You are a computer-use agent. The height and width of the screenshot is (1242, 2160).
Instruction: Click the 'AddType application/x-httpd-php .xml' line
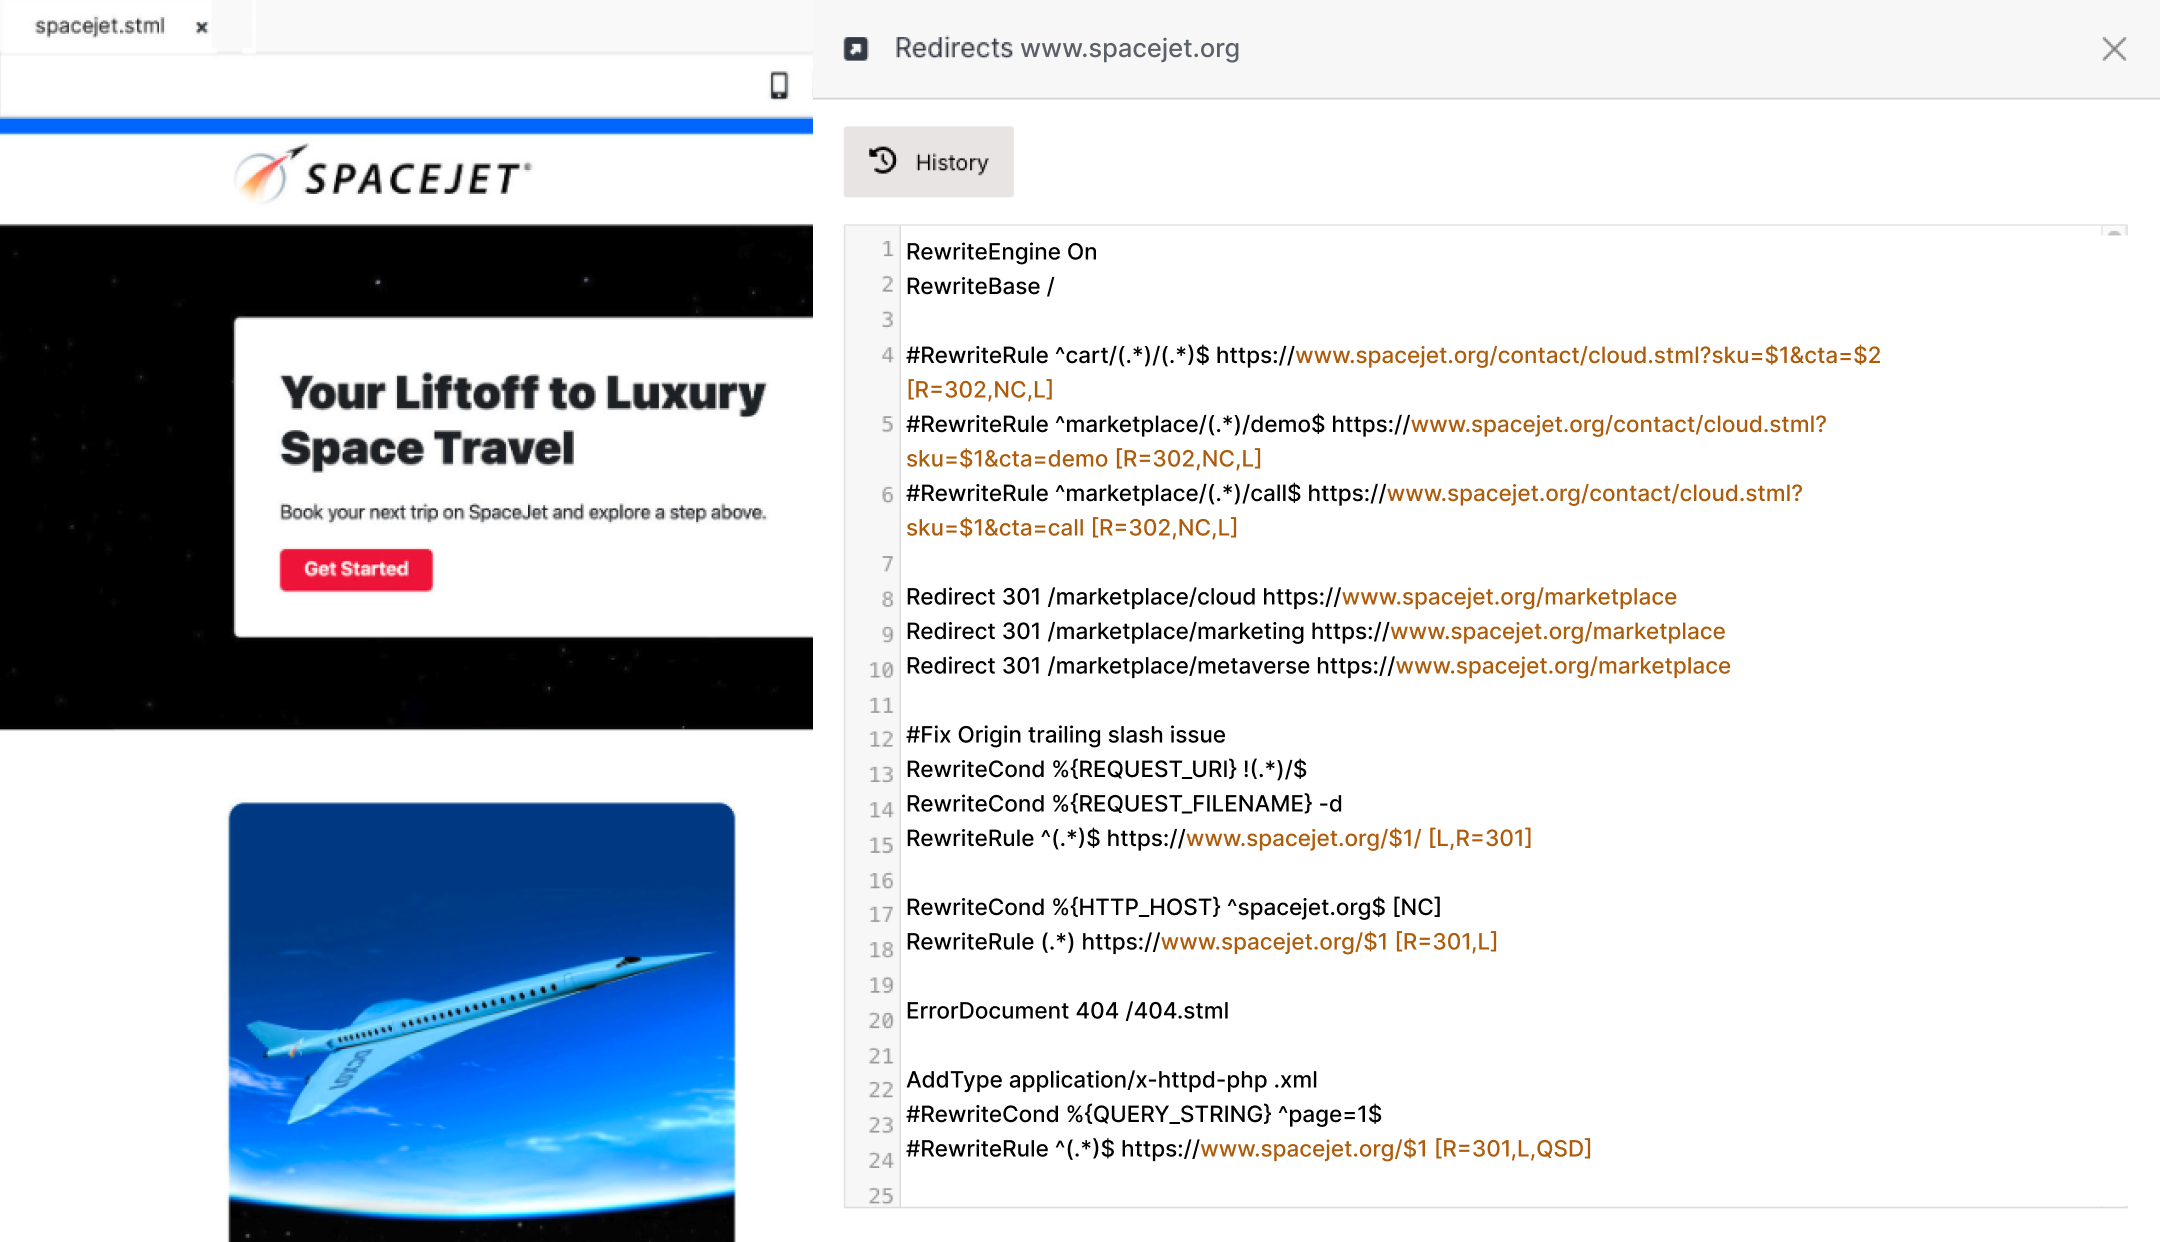point(1111,1080)
